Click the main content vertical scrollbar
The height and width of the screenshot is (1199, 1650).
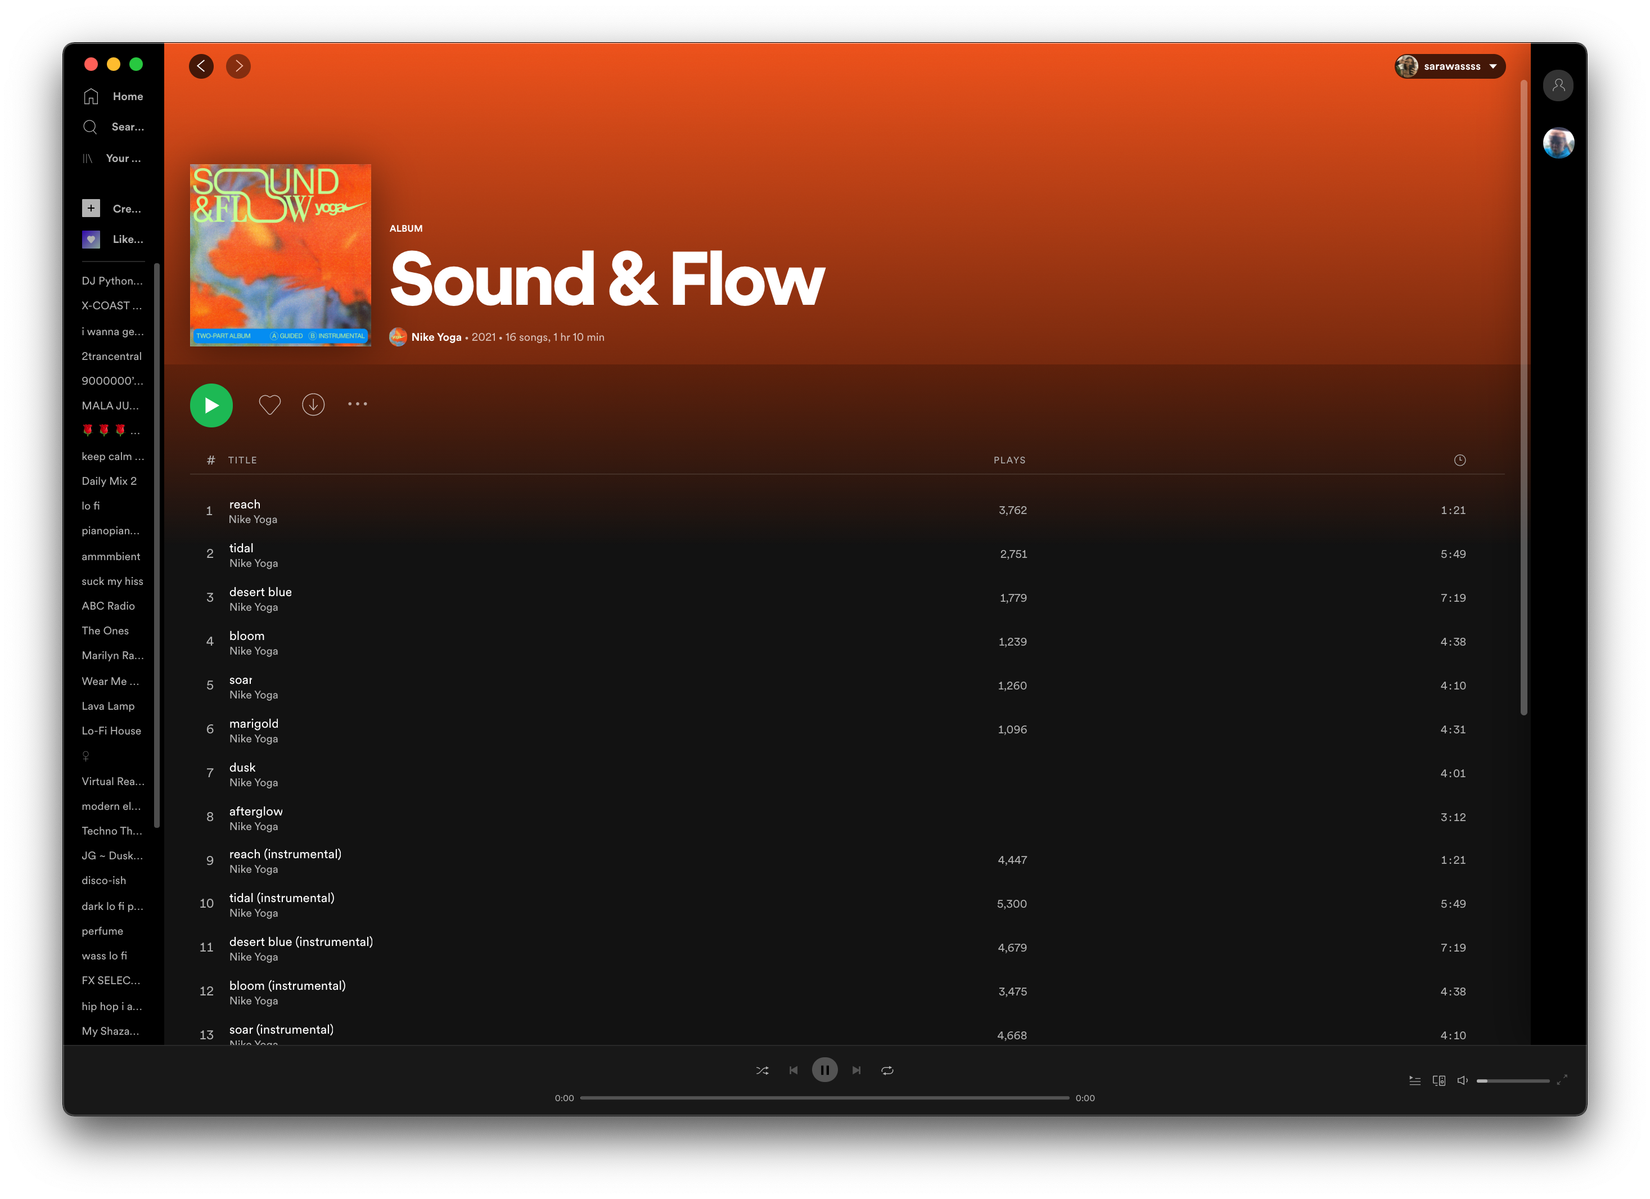1523,398
